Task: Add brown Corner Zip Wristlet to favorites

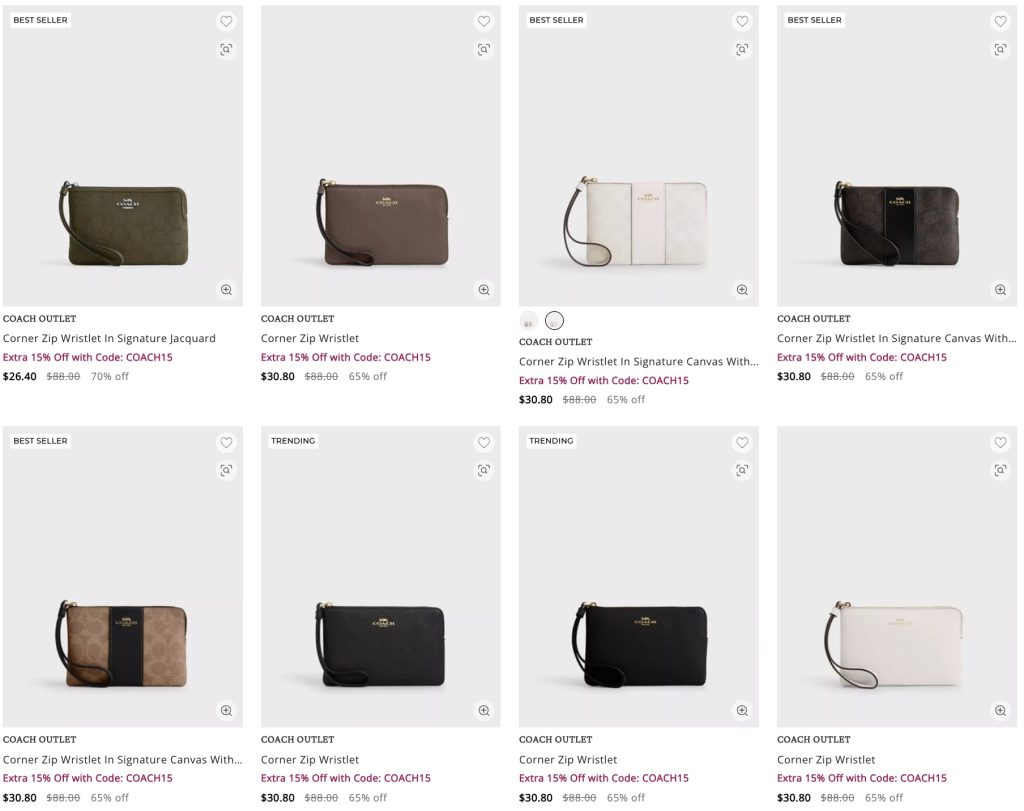Action: point(484,21)
